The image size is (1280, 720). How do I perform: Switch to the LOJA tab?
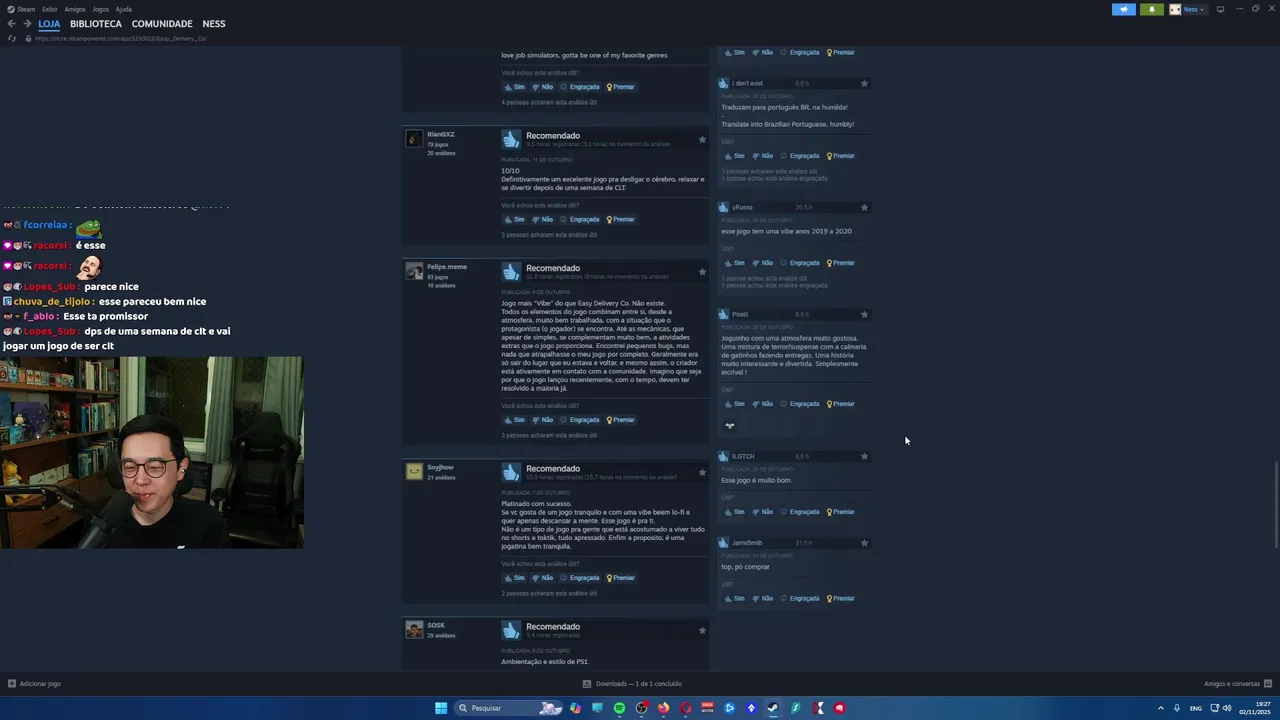(49, 24)
